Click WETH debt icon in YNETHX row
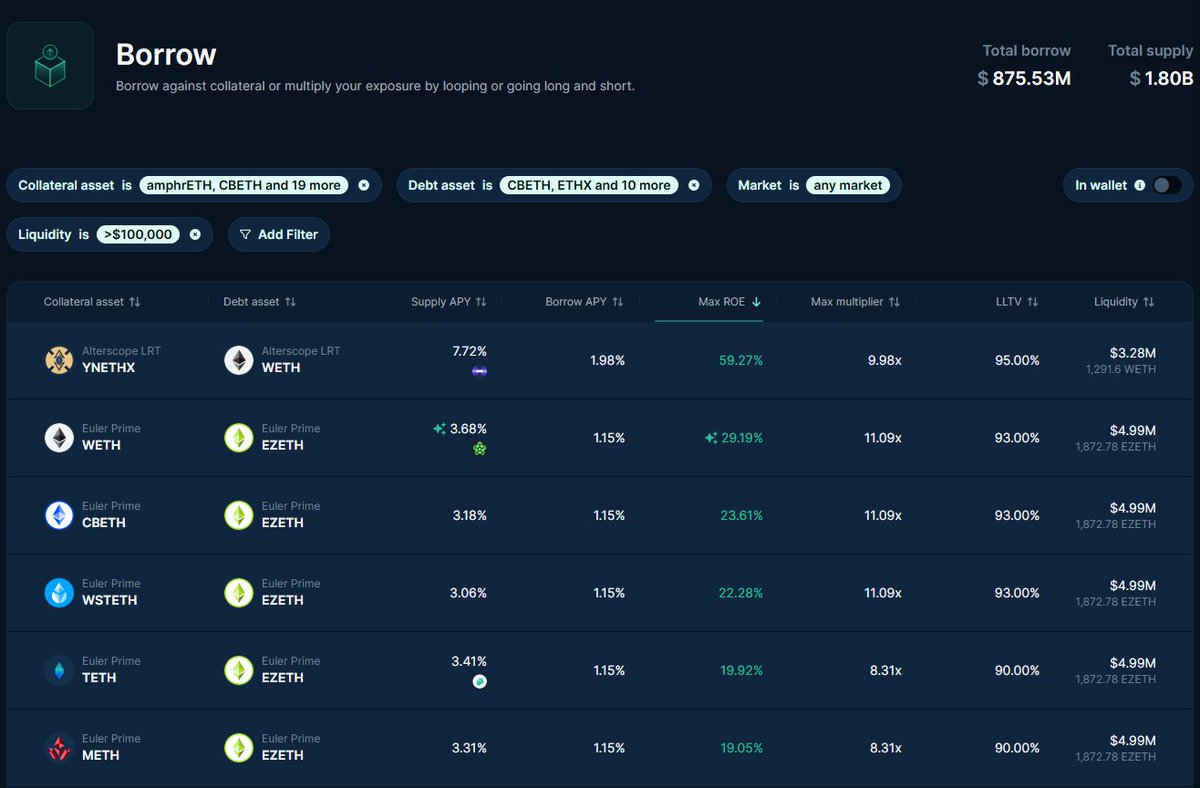Screen dimensions: 1200x788 (239, 360)
